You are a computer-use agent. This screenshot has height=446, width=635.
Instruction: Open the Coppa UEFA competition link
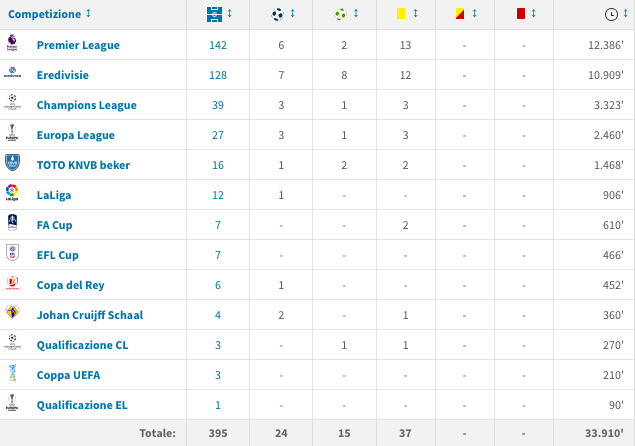click(68, 375)
